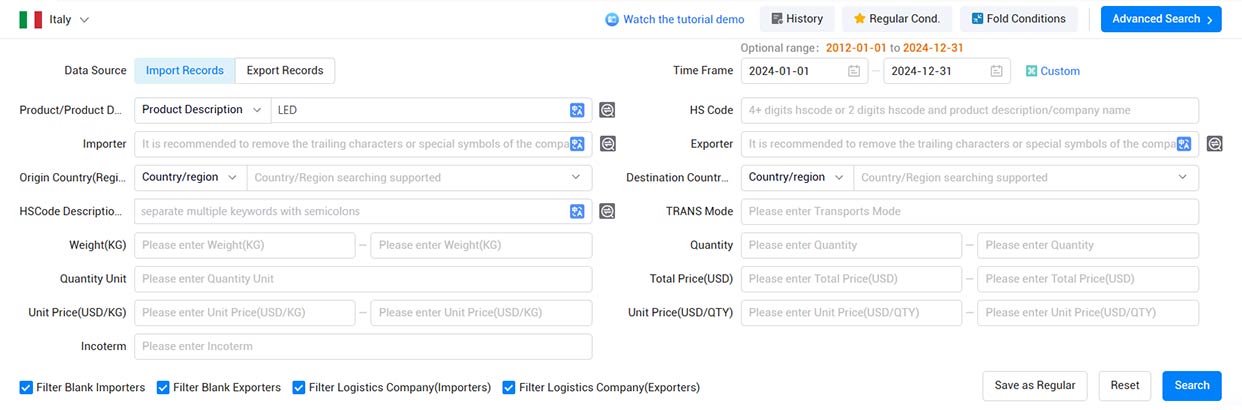Select the Import Records tab
Image resolution: width=1242 pixels, height=410 pixels.
(x=184, y=71)
